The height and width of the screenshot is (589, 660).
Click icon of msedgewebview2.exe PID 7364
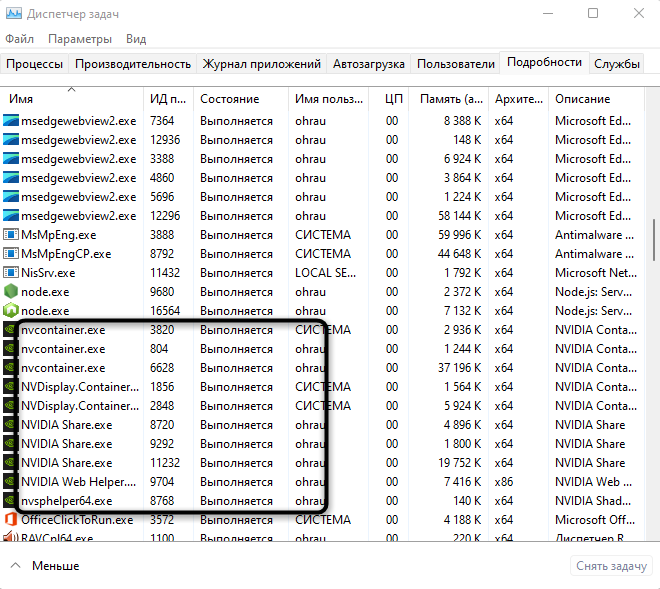(x=11, y=121)
